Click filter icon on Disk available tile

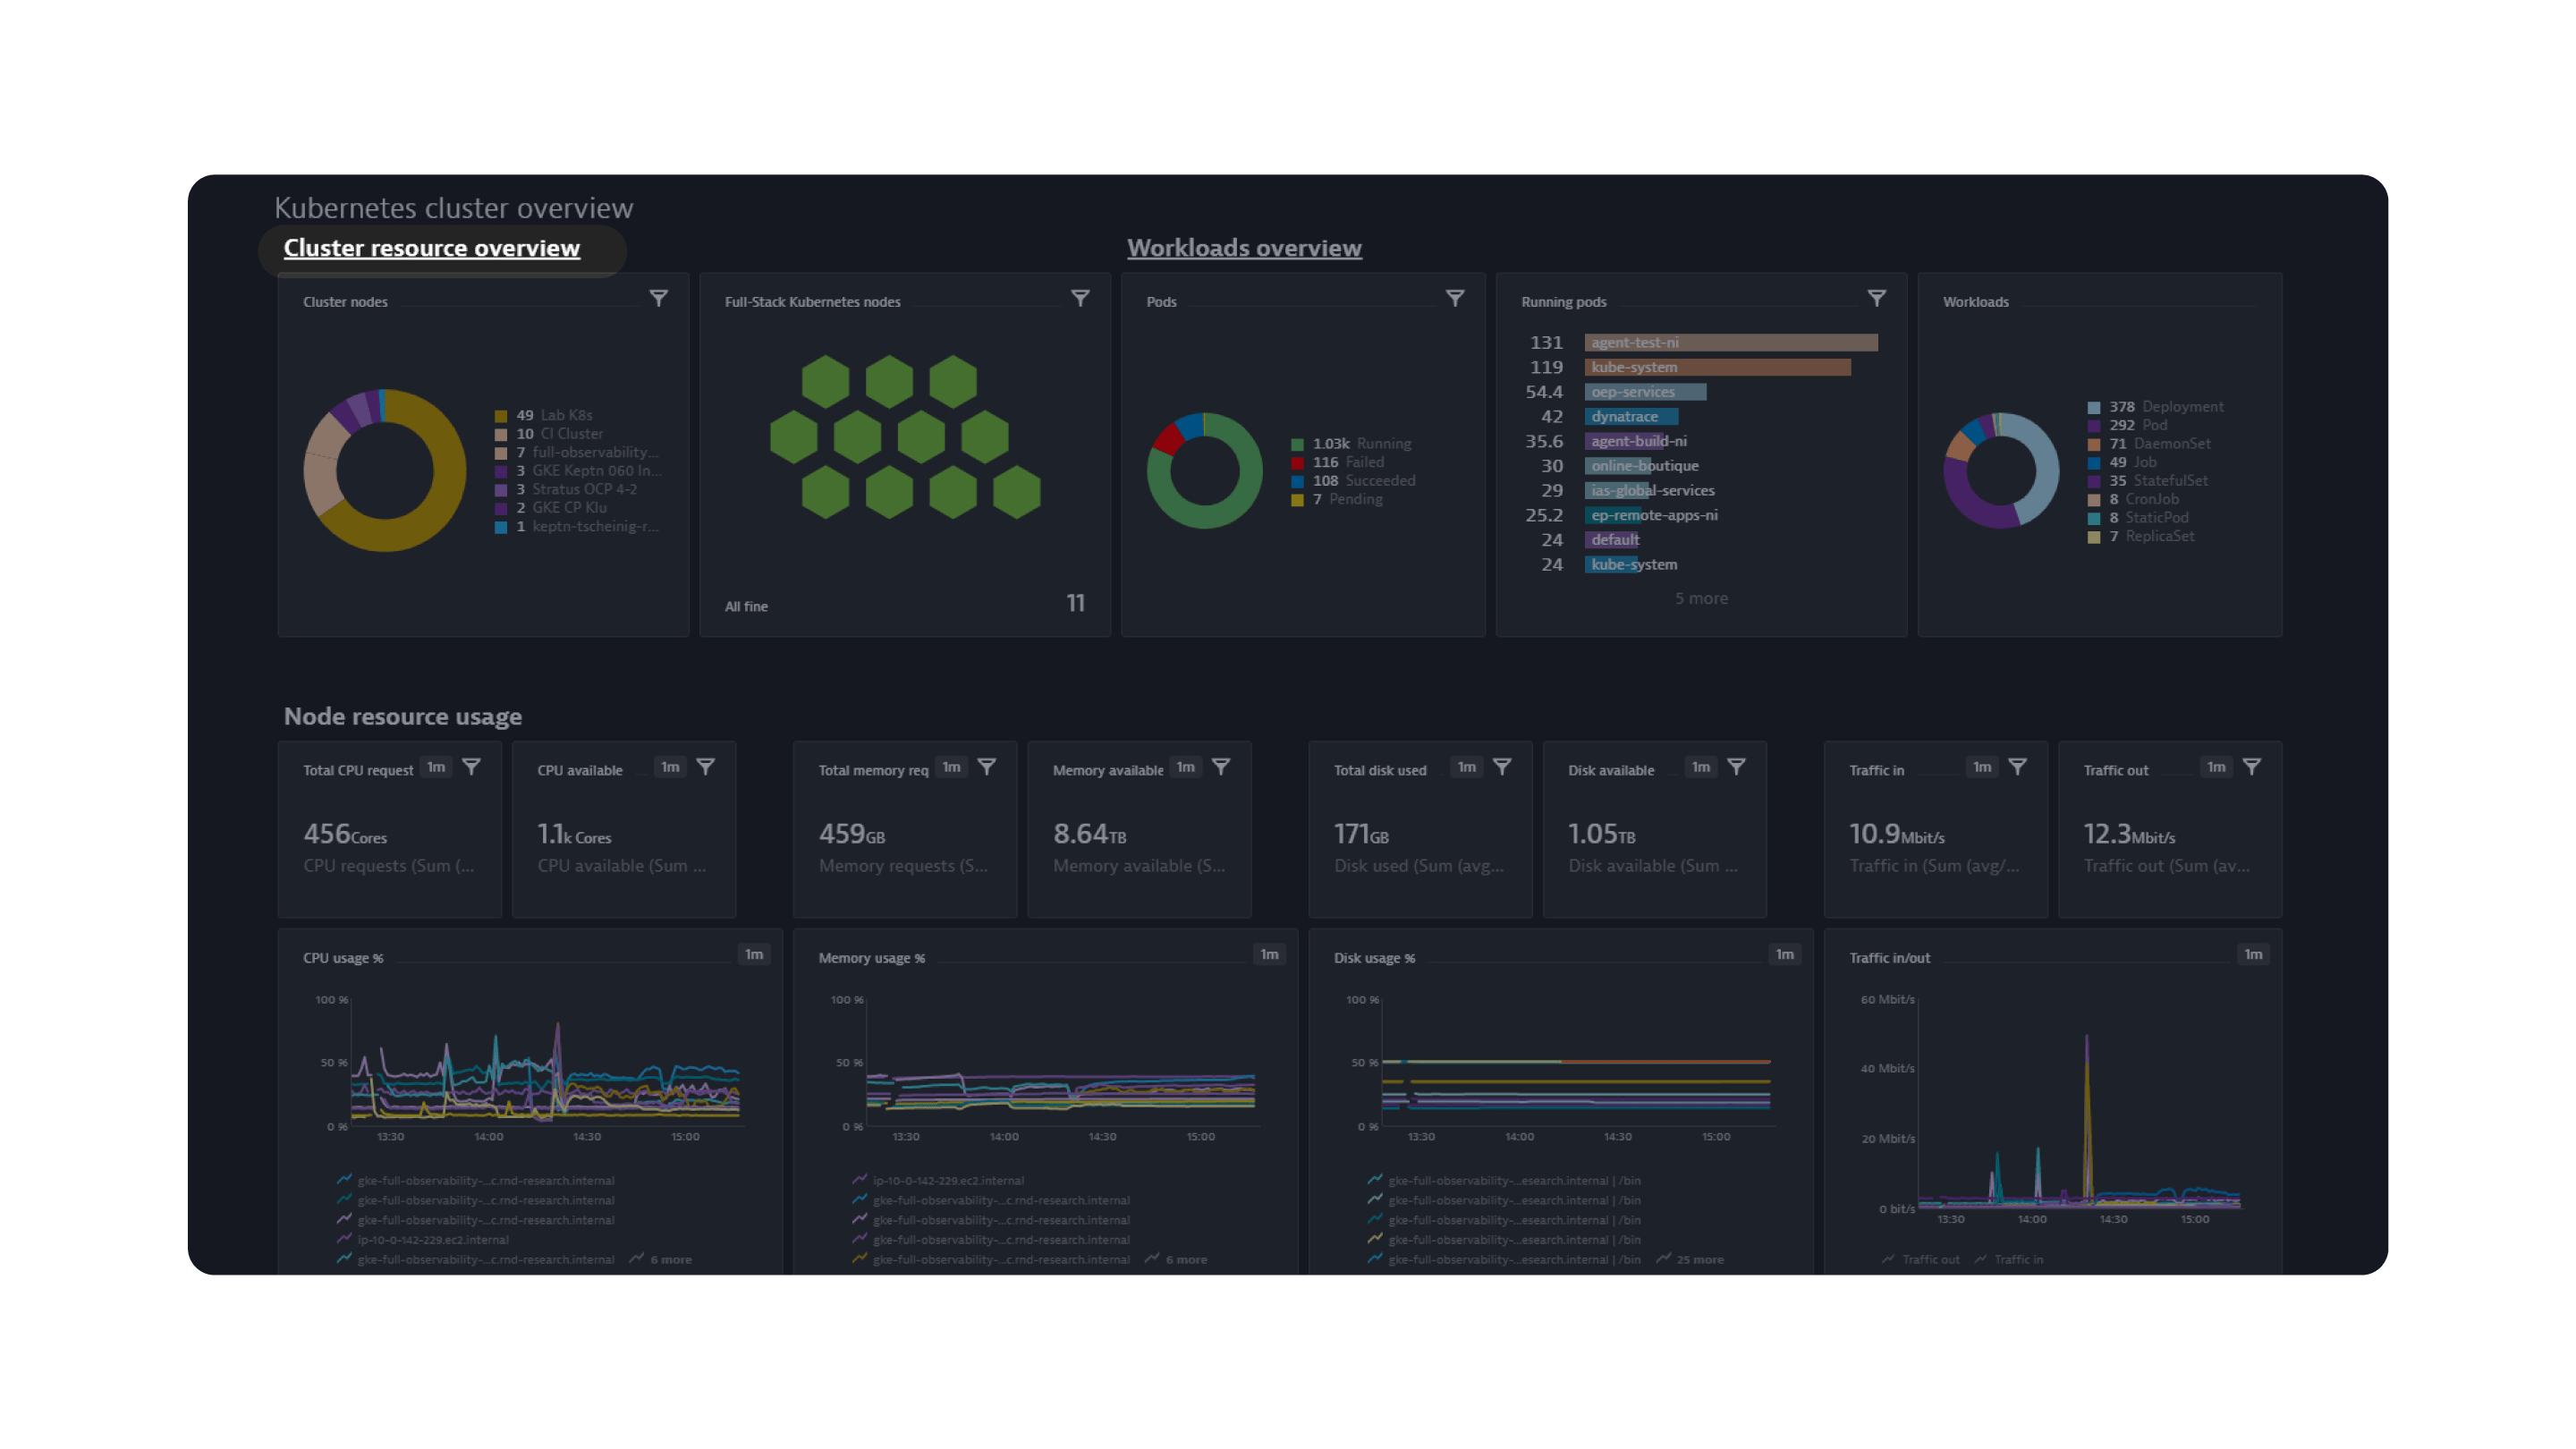pyautogui.click(x=1736, y=767)
